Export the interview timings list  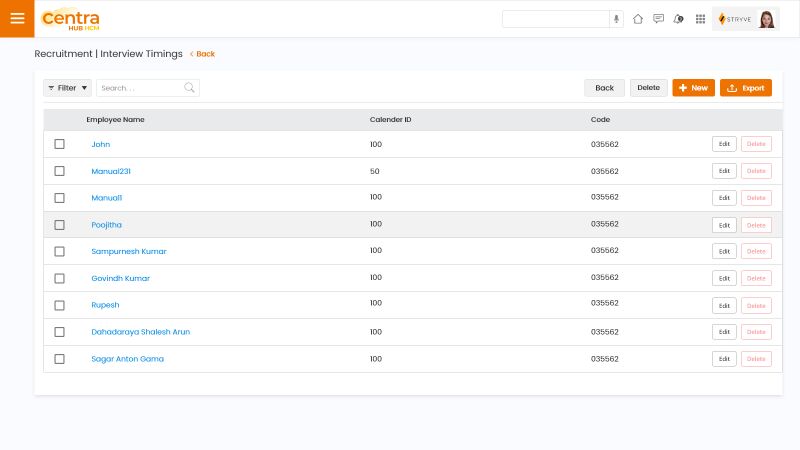746,88
